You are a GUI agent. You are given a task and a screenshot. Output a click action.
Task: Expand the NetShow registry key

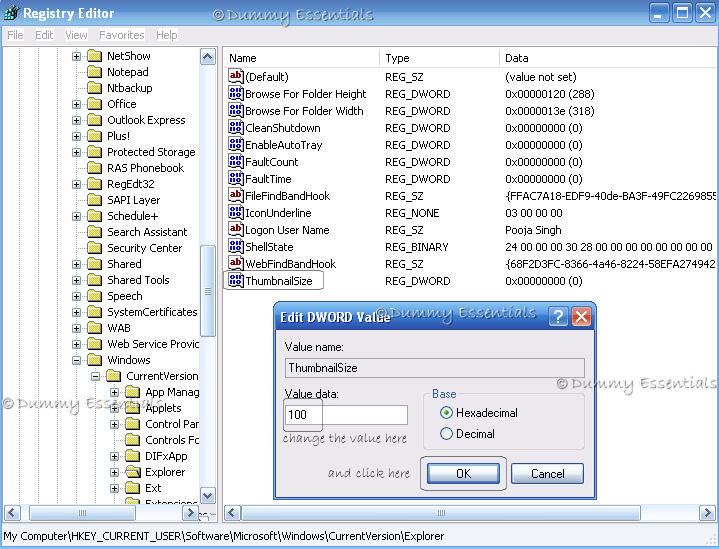(77, 56)
